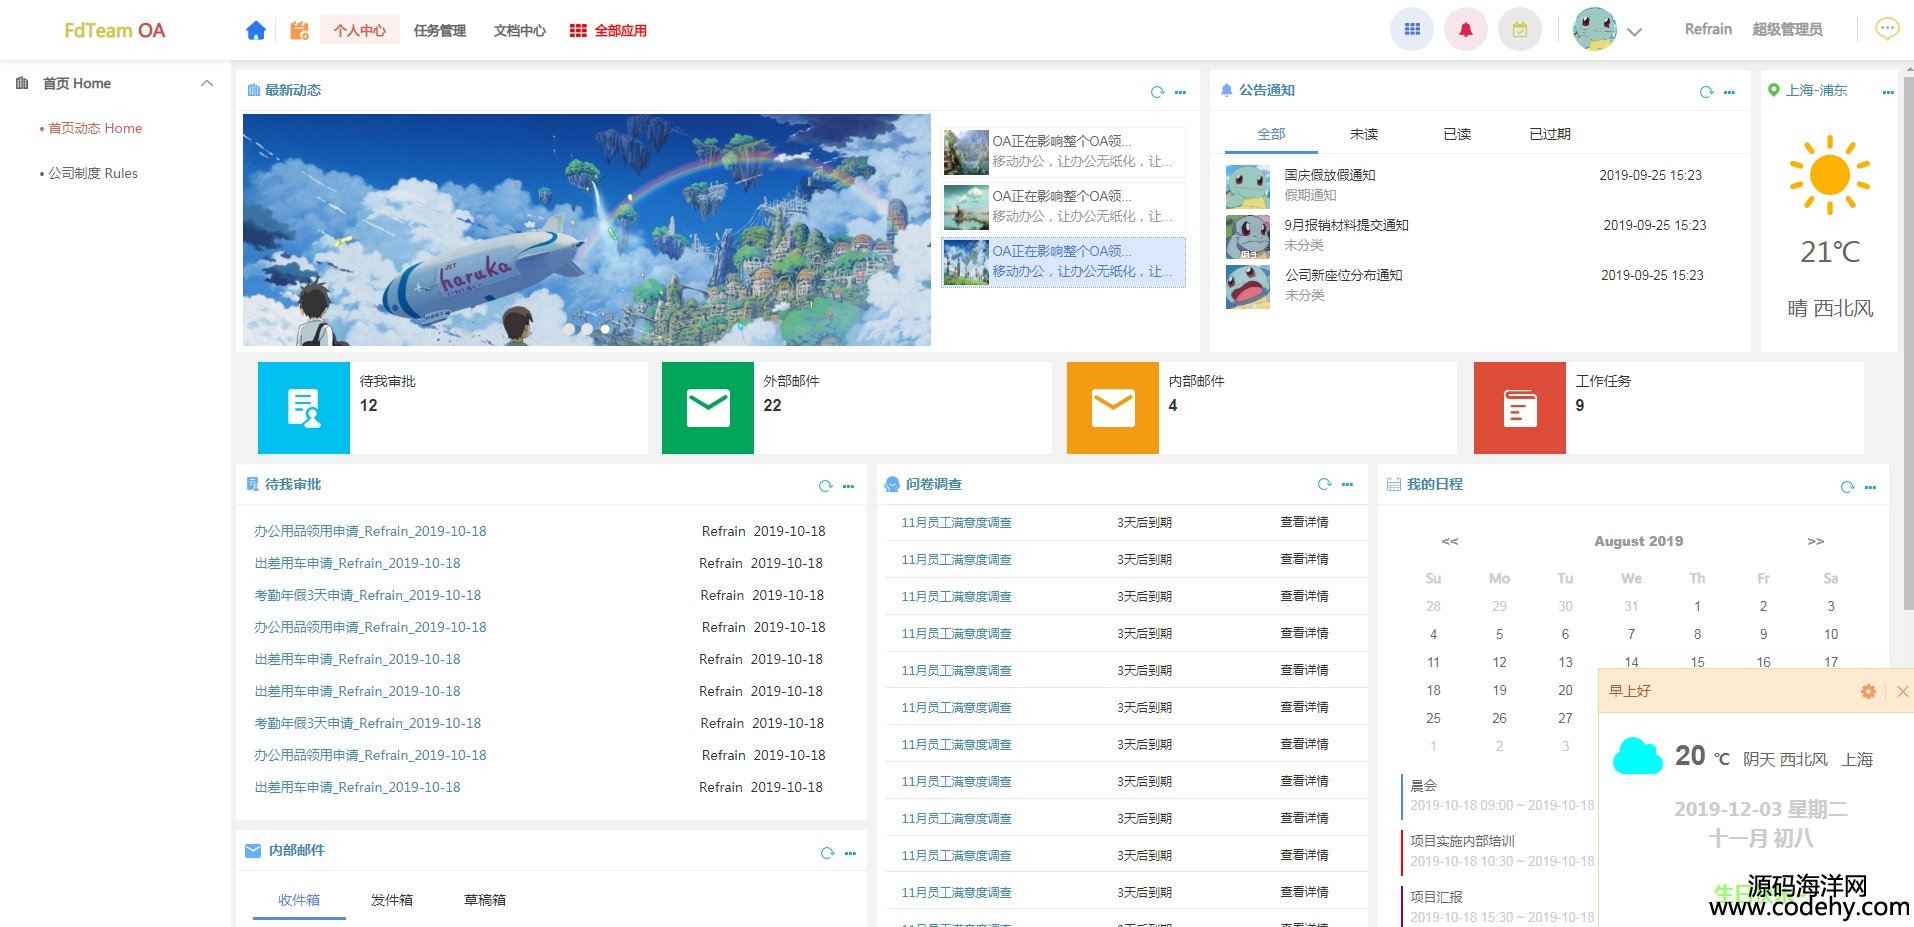
Task: Refresh the 问卷调查 panel
Action: (1324, 484)
